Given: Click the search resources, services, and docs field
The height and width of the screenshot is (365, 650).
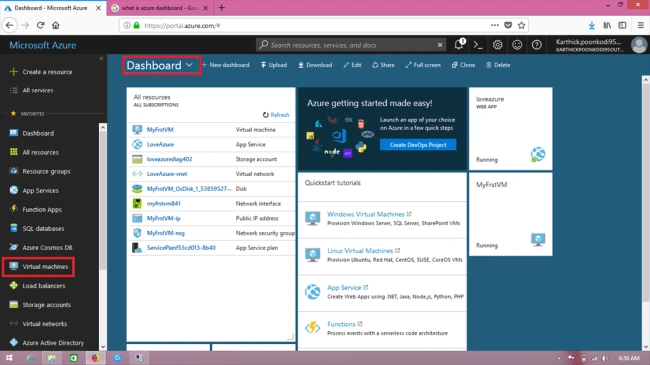Looking at the screenshot, I should coord(350,45).
